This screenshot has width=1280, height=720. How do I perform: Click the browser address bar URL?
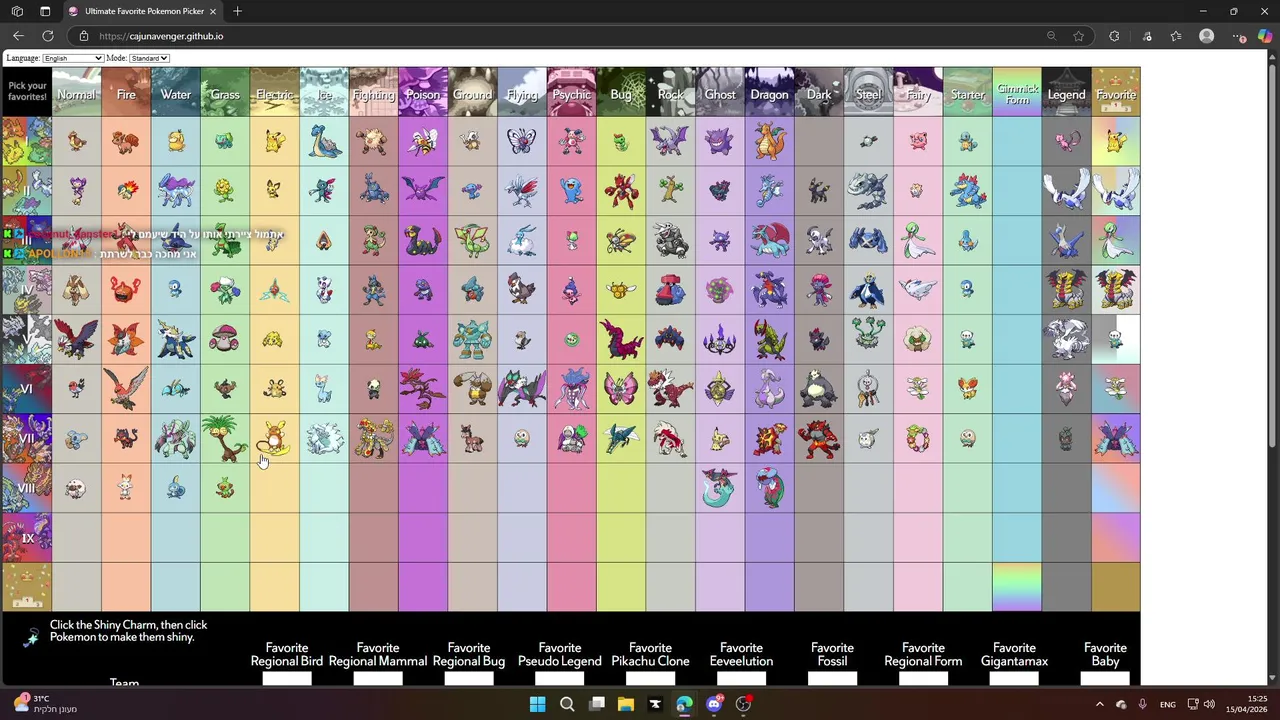pos(161,36)
